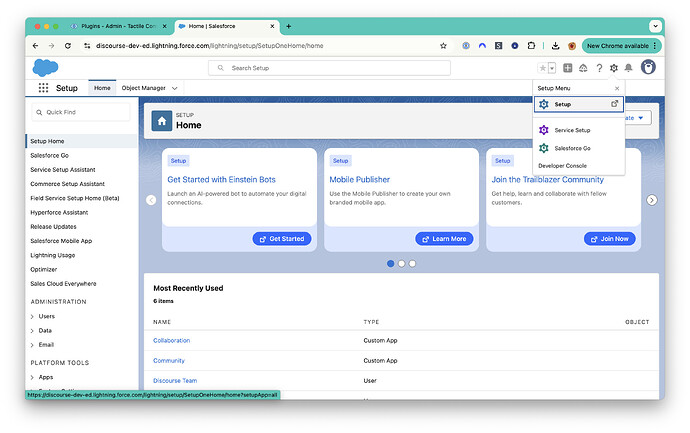Reload the page
690x433 pixels.
coord(68,46)
